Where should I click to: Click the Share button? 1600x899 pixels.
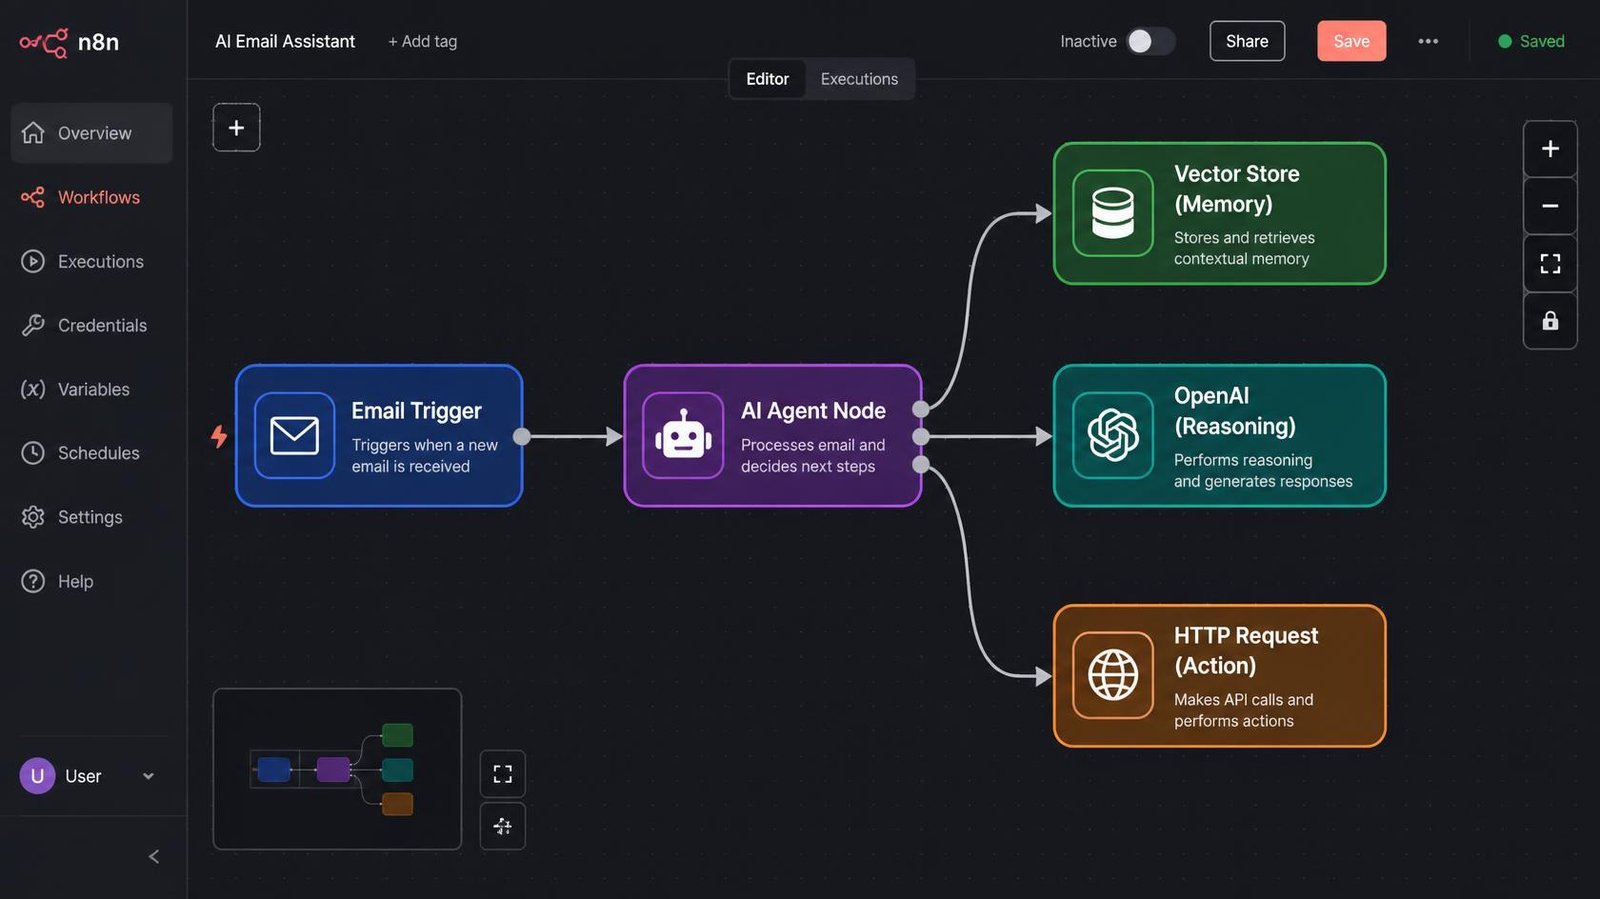[1247, 41]
